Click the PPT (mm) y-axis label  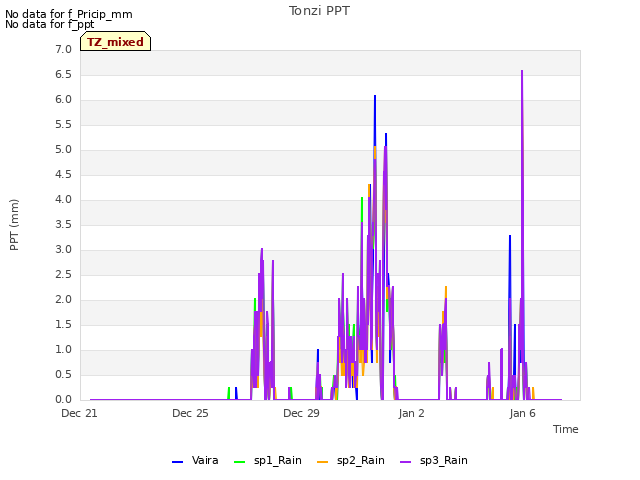14,224
